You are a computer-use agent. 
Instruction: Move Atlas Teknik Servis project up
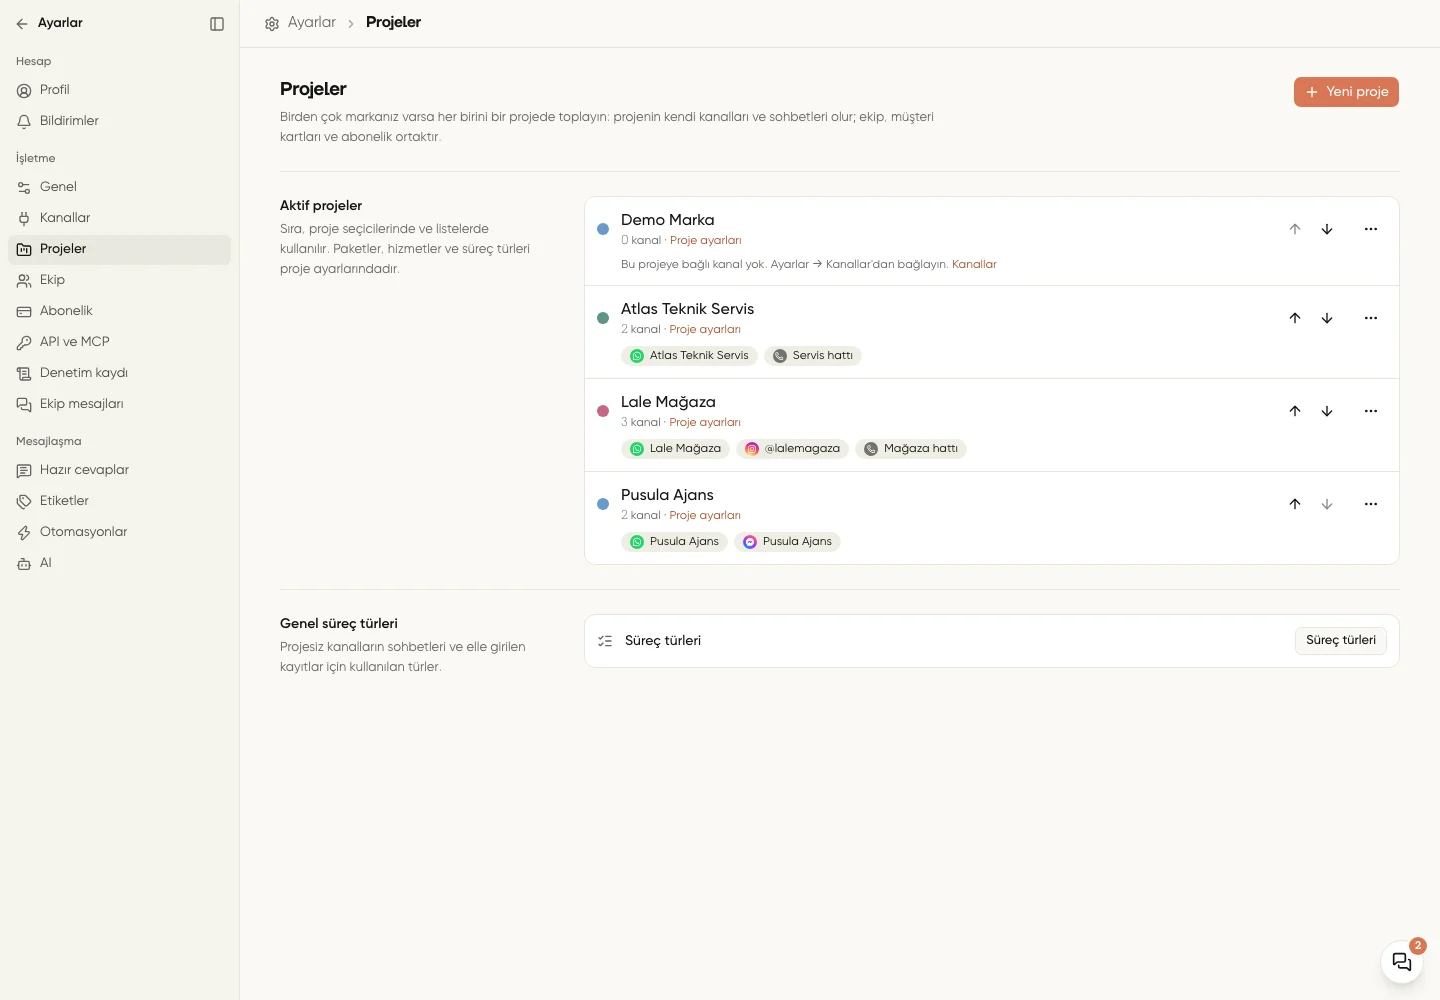(1295, 318)
